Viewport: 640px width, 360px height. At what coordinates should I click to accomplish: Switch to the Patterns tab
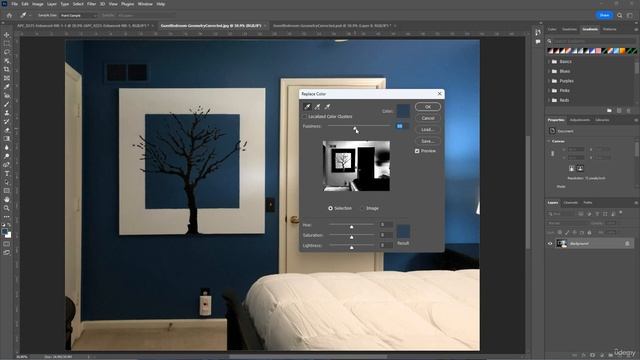pos(609,29)
